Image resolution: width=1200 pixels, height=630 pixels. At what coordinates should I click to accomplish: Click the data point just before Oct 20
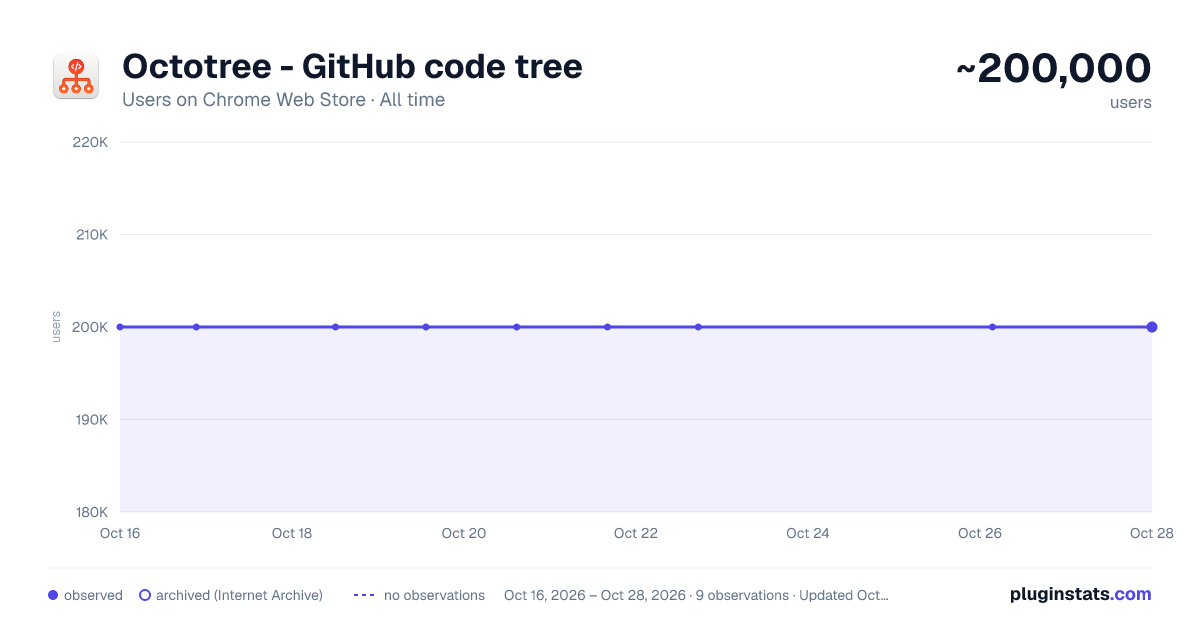point(426,327)
